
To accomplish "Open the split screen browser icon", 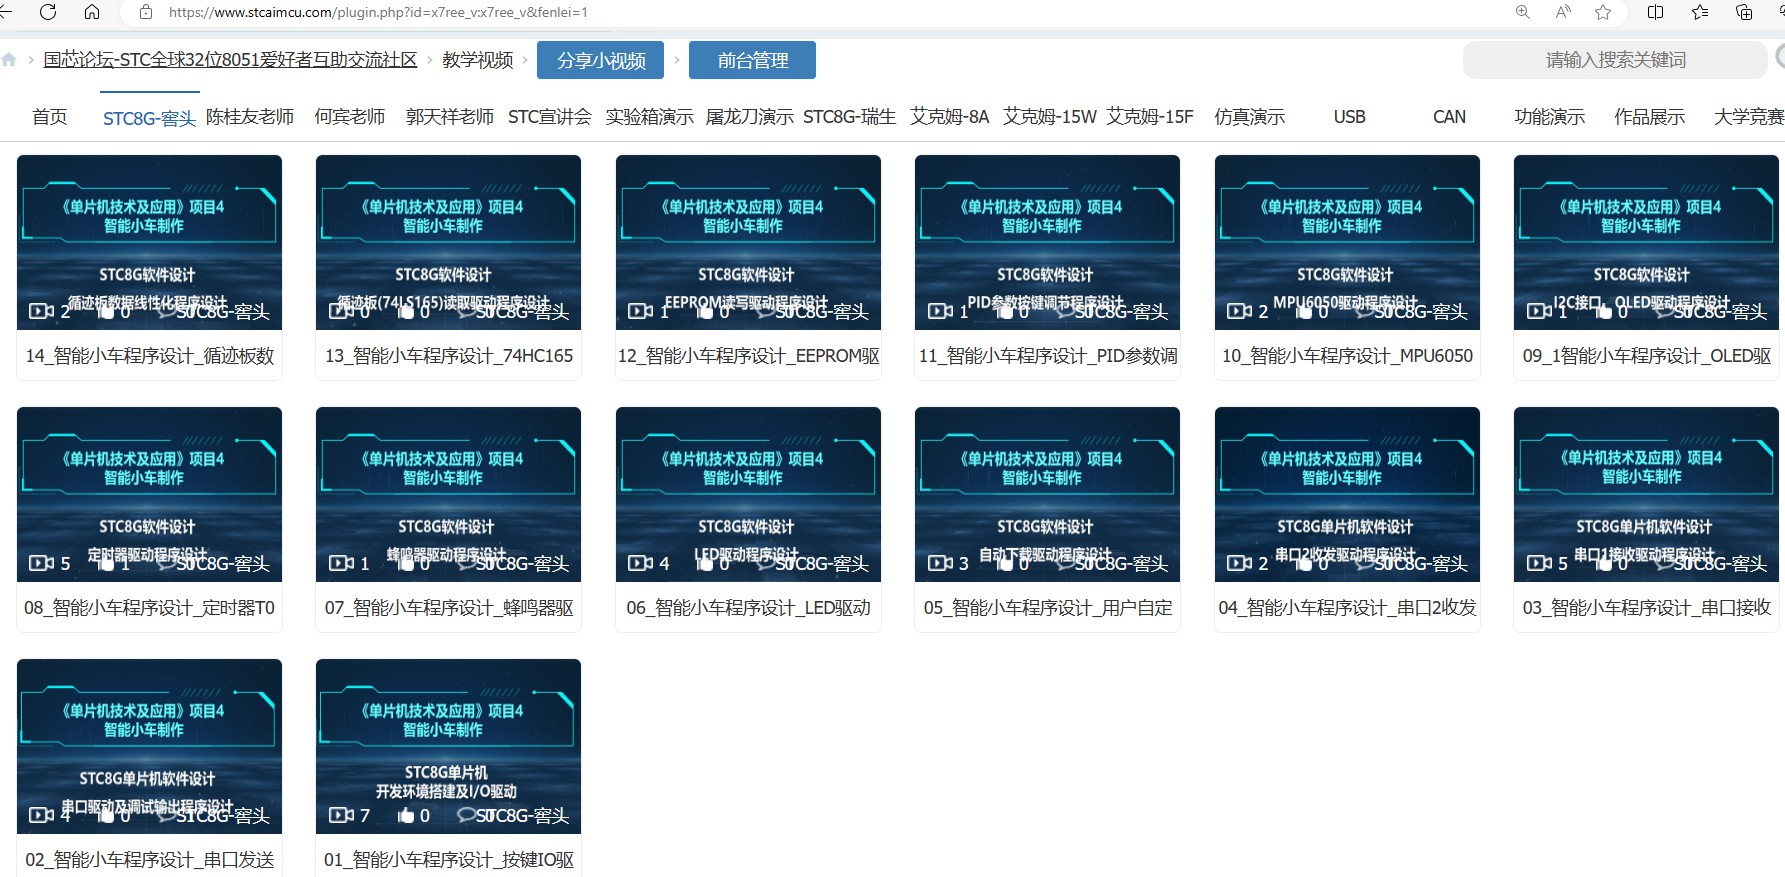I will (1656, 12).
